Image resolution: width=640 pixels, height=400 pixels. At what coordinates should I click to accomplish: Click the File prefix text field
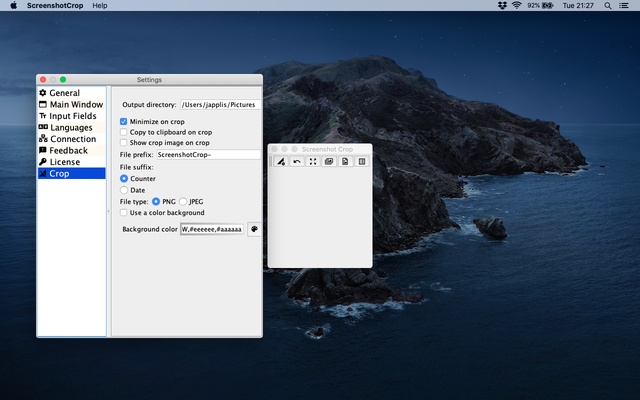(x=209, y=155)
